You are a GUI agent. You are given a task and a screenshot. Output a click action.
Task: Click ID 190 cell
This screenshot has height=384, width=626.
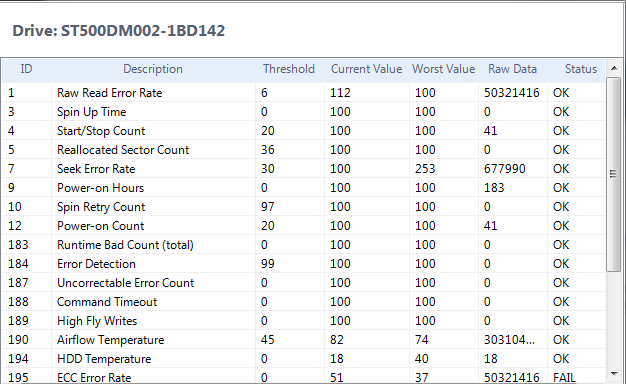(x=18, y=340)
